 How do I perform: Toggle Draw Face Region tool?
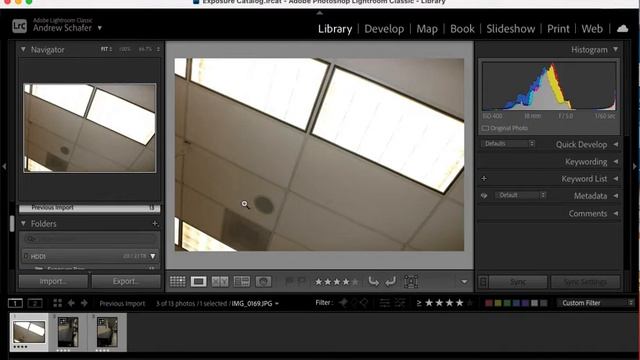(x=411, y=281)
